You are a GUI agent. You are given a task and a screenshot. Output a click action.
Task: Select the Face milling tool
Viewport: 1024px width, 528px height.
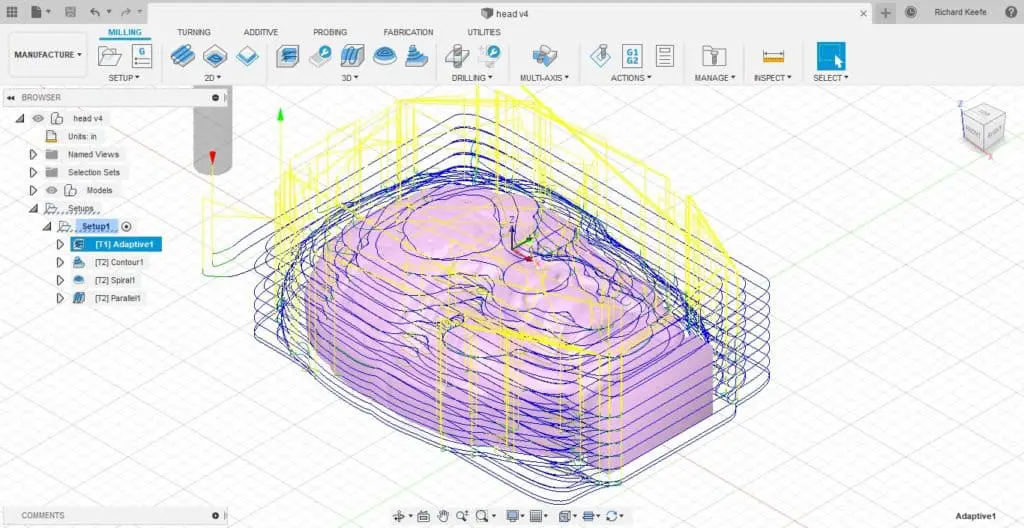pyautogui.click(x=248, y=57)
